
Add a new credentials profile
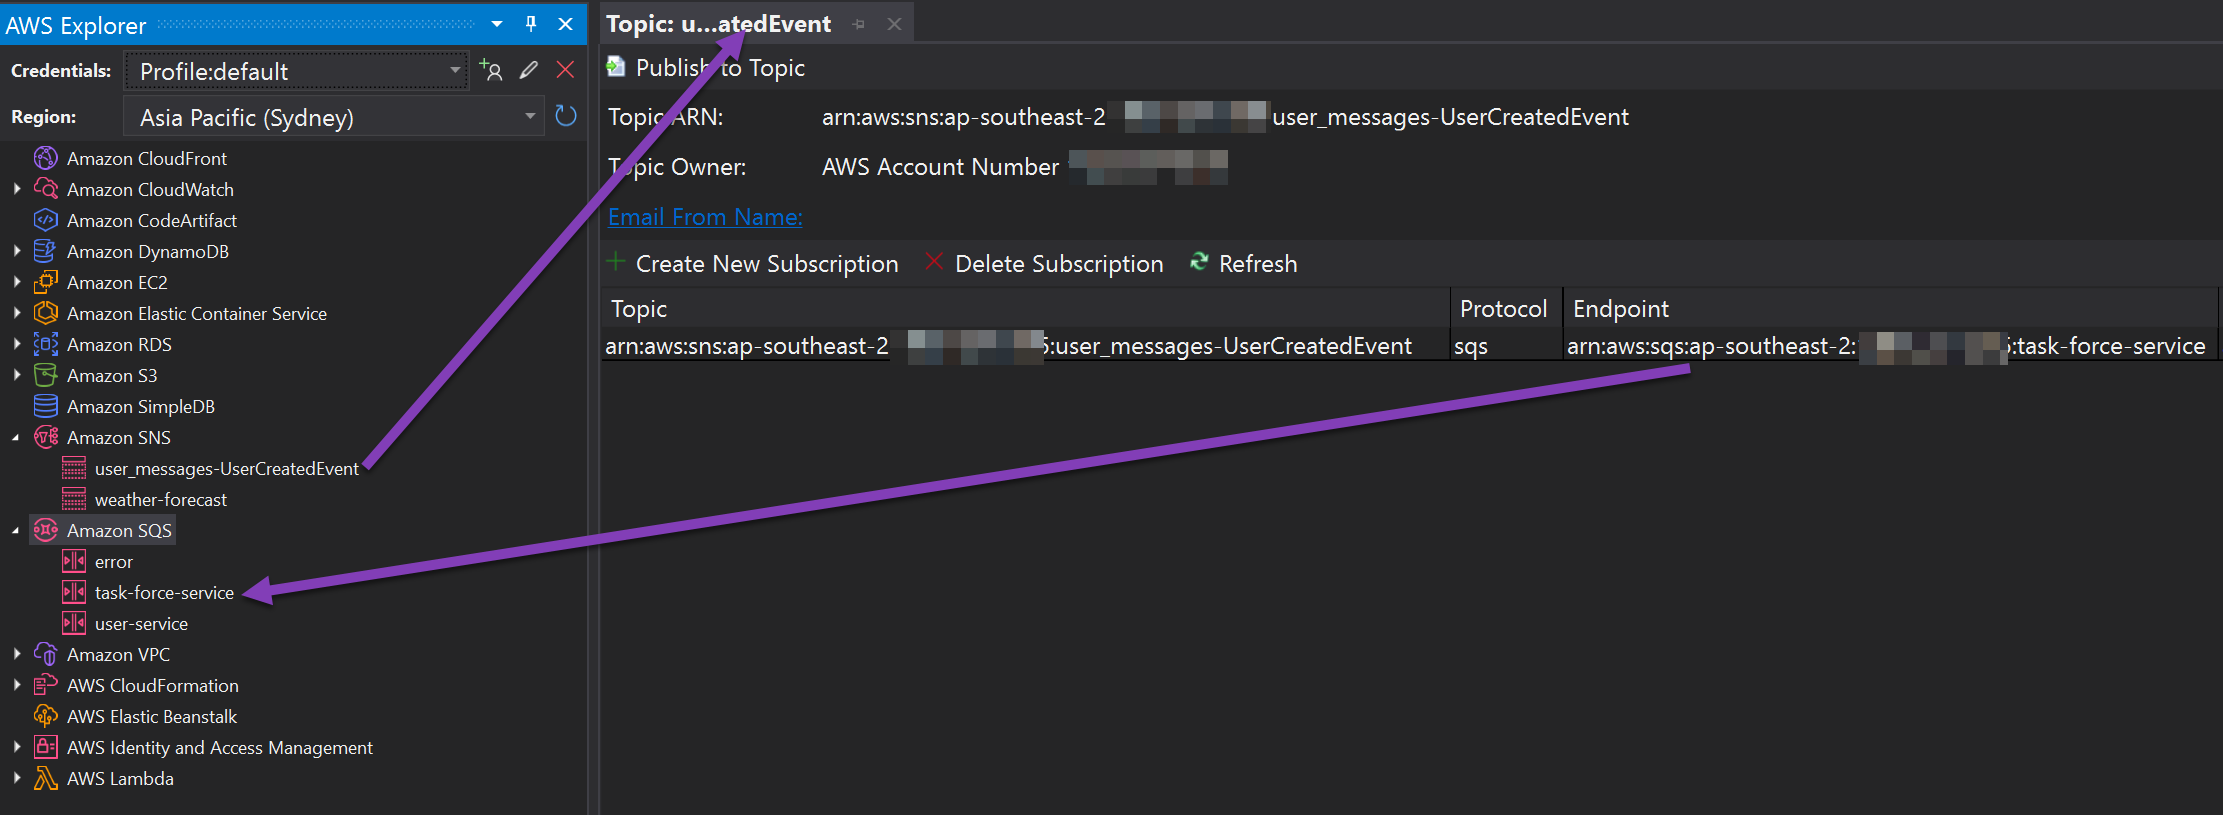point(490,70)
